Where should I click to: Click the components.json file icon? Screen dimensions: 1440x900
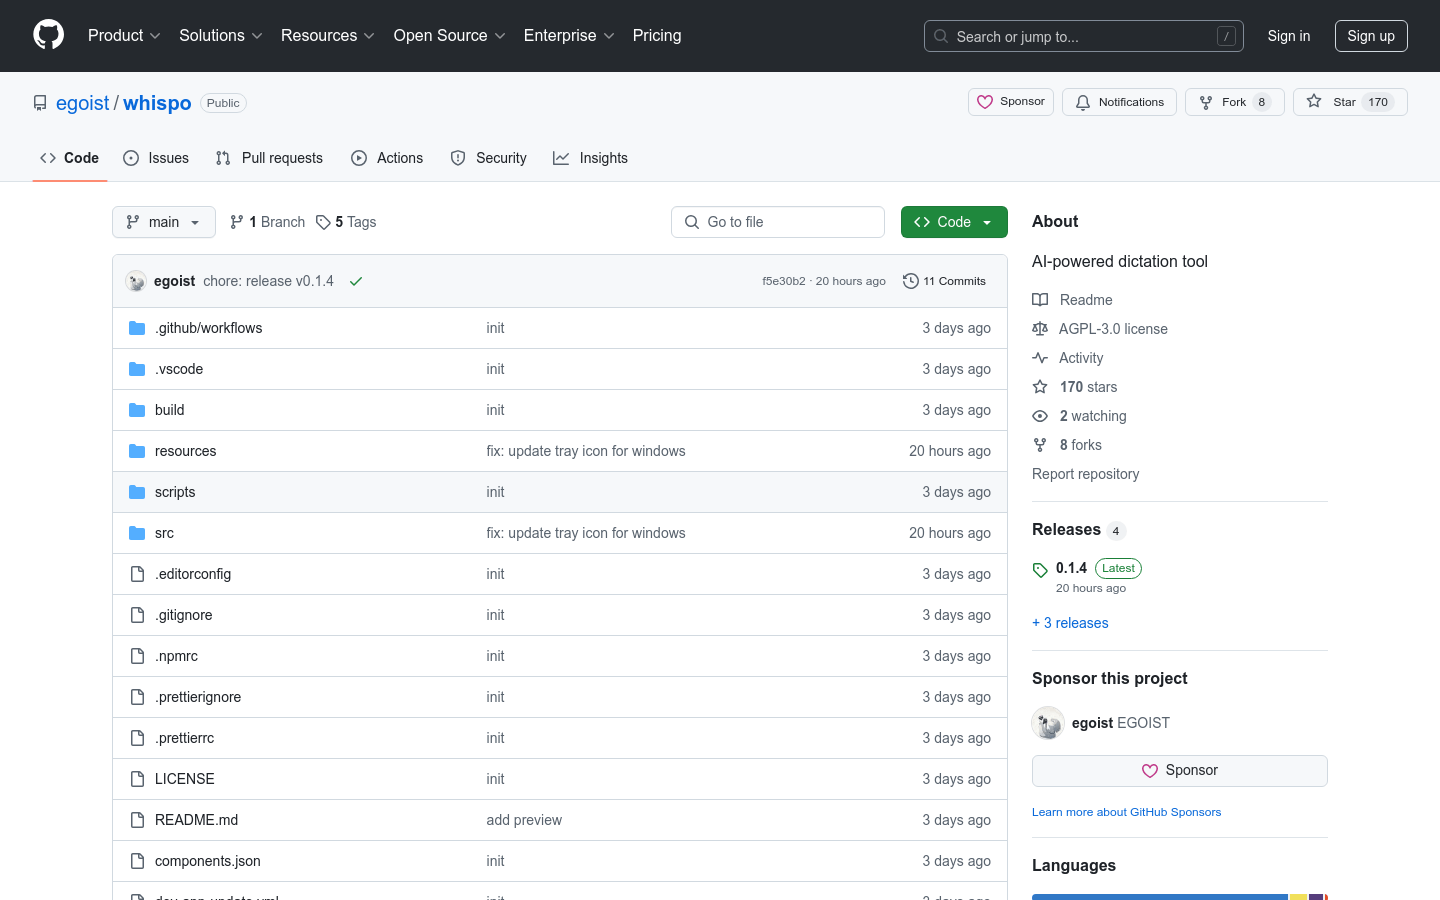click(137, 861)
